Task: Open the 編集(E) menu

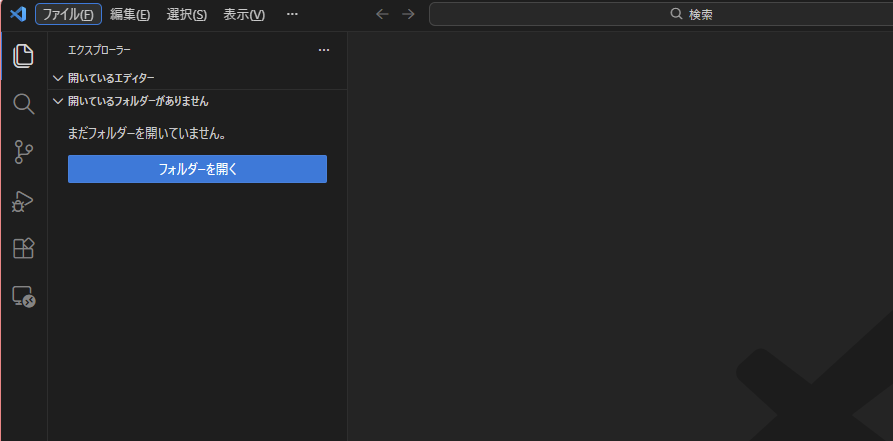Action: point(130,14)
